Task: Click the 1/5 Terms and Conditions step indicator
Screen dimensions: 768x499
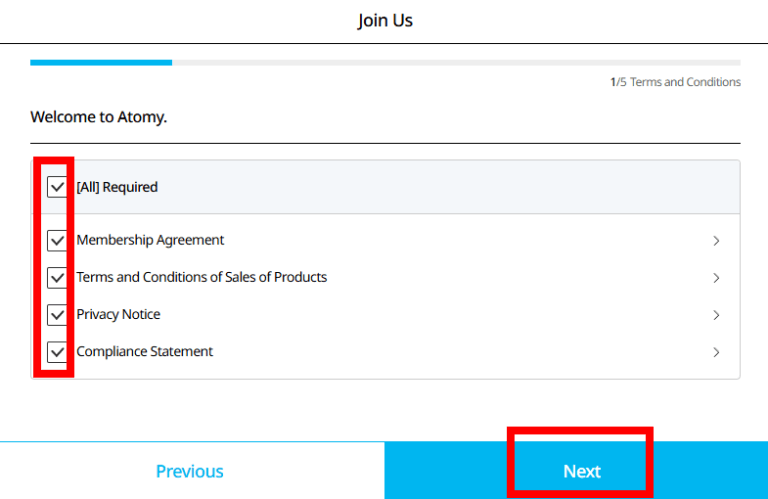Action: click(x=676, y=82)
